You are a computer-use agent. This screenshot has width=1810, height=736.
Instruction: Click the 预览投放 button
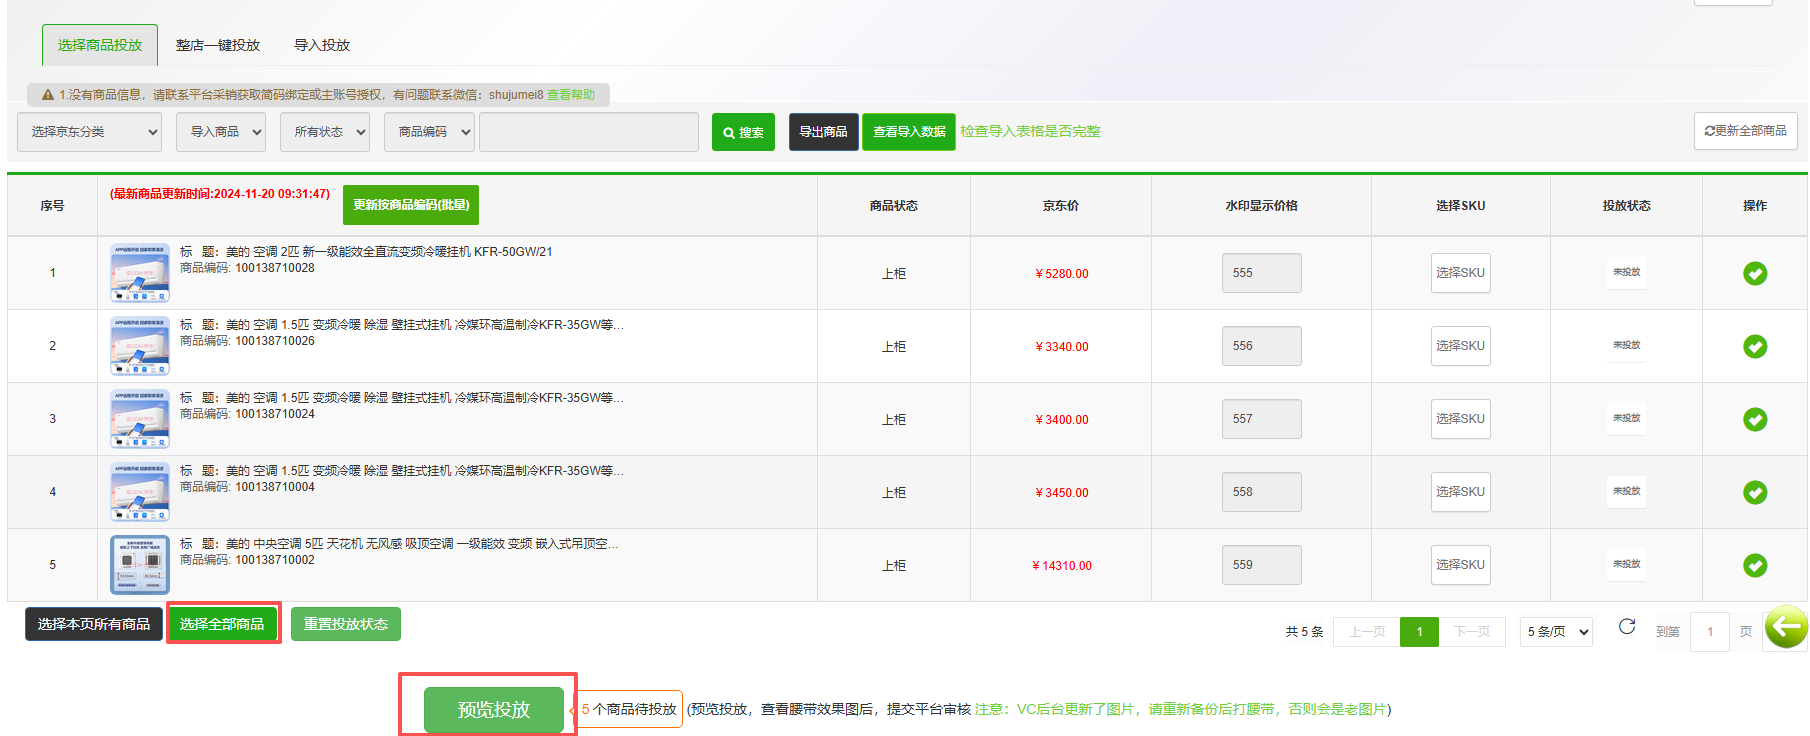click(493, 709)
